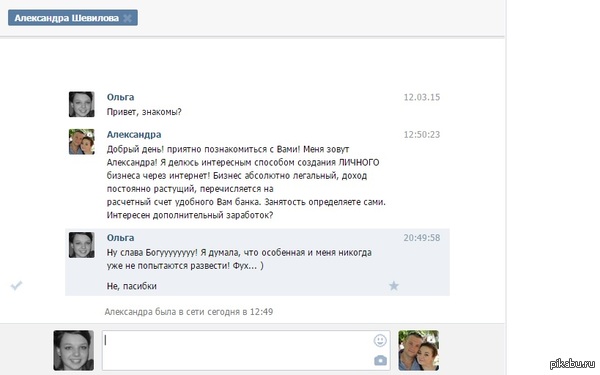Image resolution: width=600 pixels, height=375 pixels.
Task: Click into the message input field
Action: pos(246,351)
